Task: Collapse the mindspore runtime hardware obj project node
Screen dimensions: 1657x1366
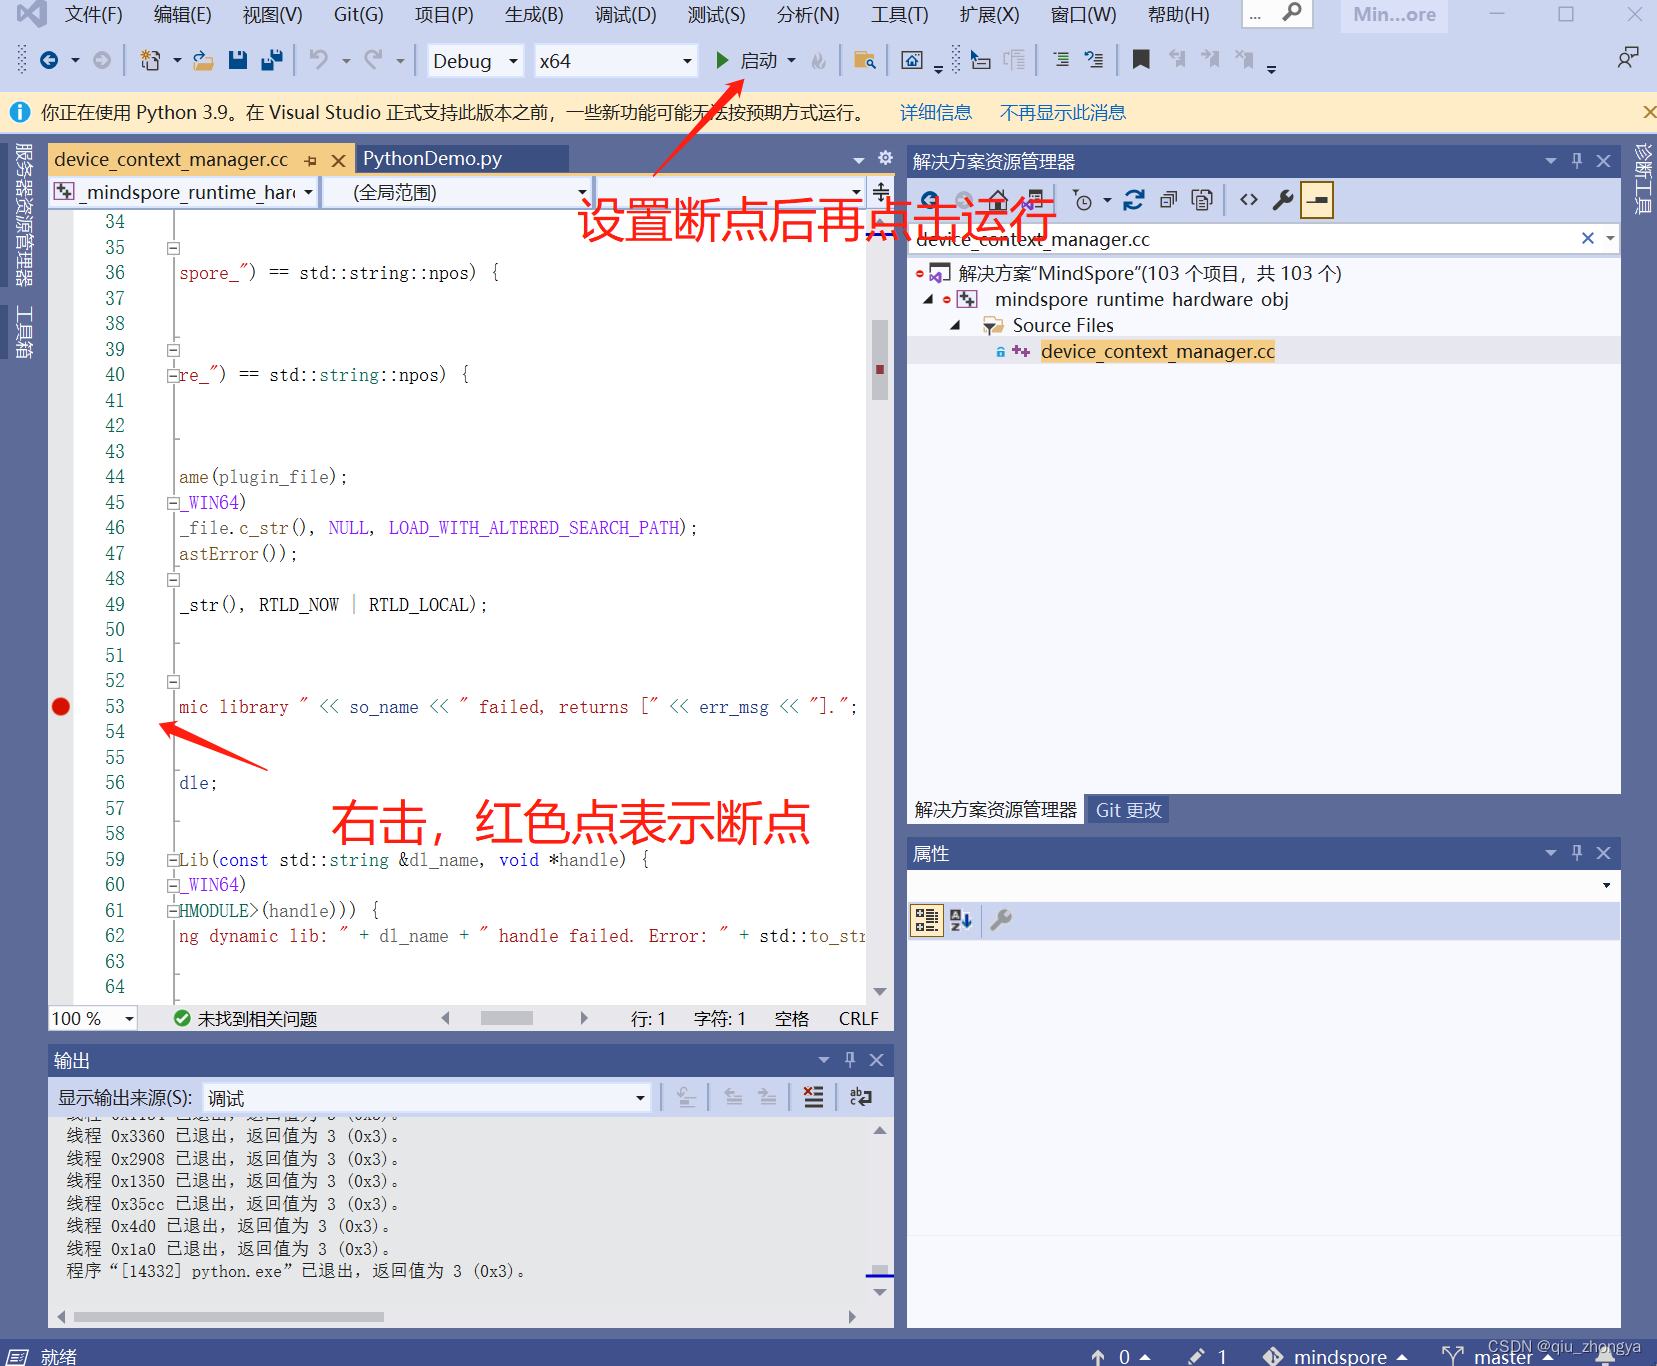Action: (x=928, y=299)
